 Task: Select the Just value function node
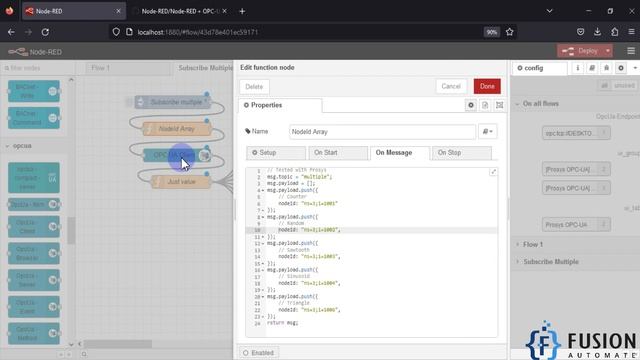point(181,182)
